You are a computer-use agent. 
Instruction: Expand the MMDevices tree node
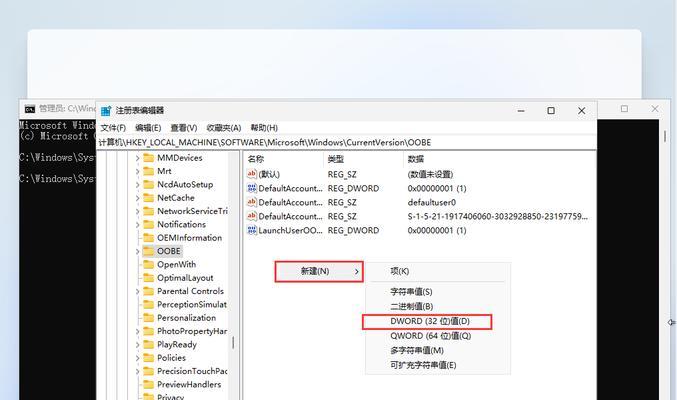pos(137,158)
